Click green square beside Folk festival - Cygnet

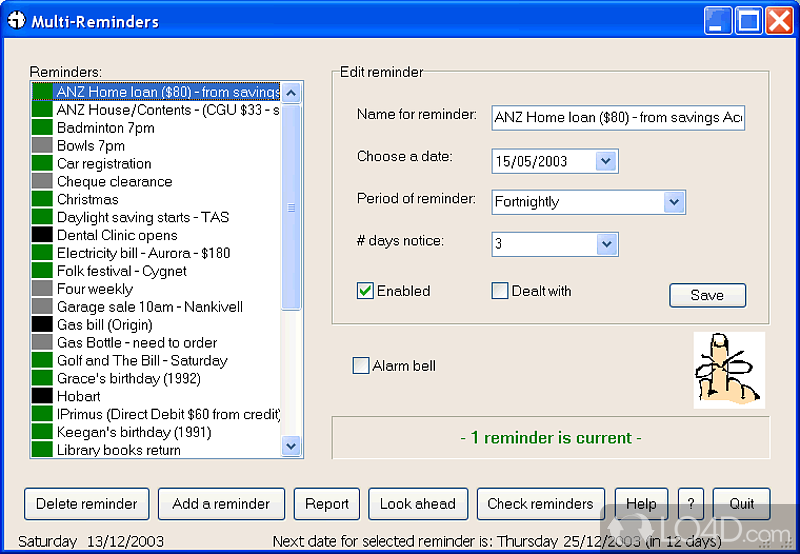42,271
